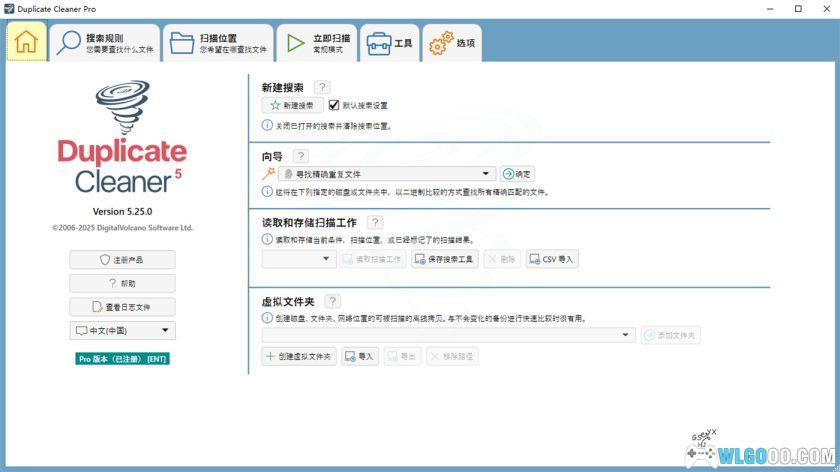Click info icon next to 关闭已打开的搜索
The image size is (840, 472).
[x=267, y=125]
